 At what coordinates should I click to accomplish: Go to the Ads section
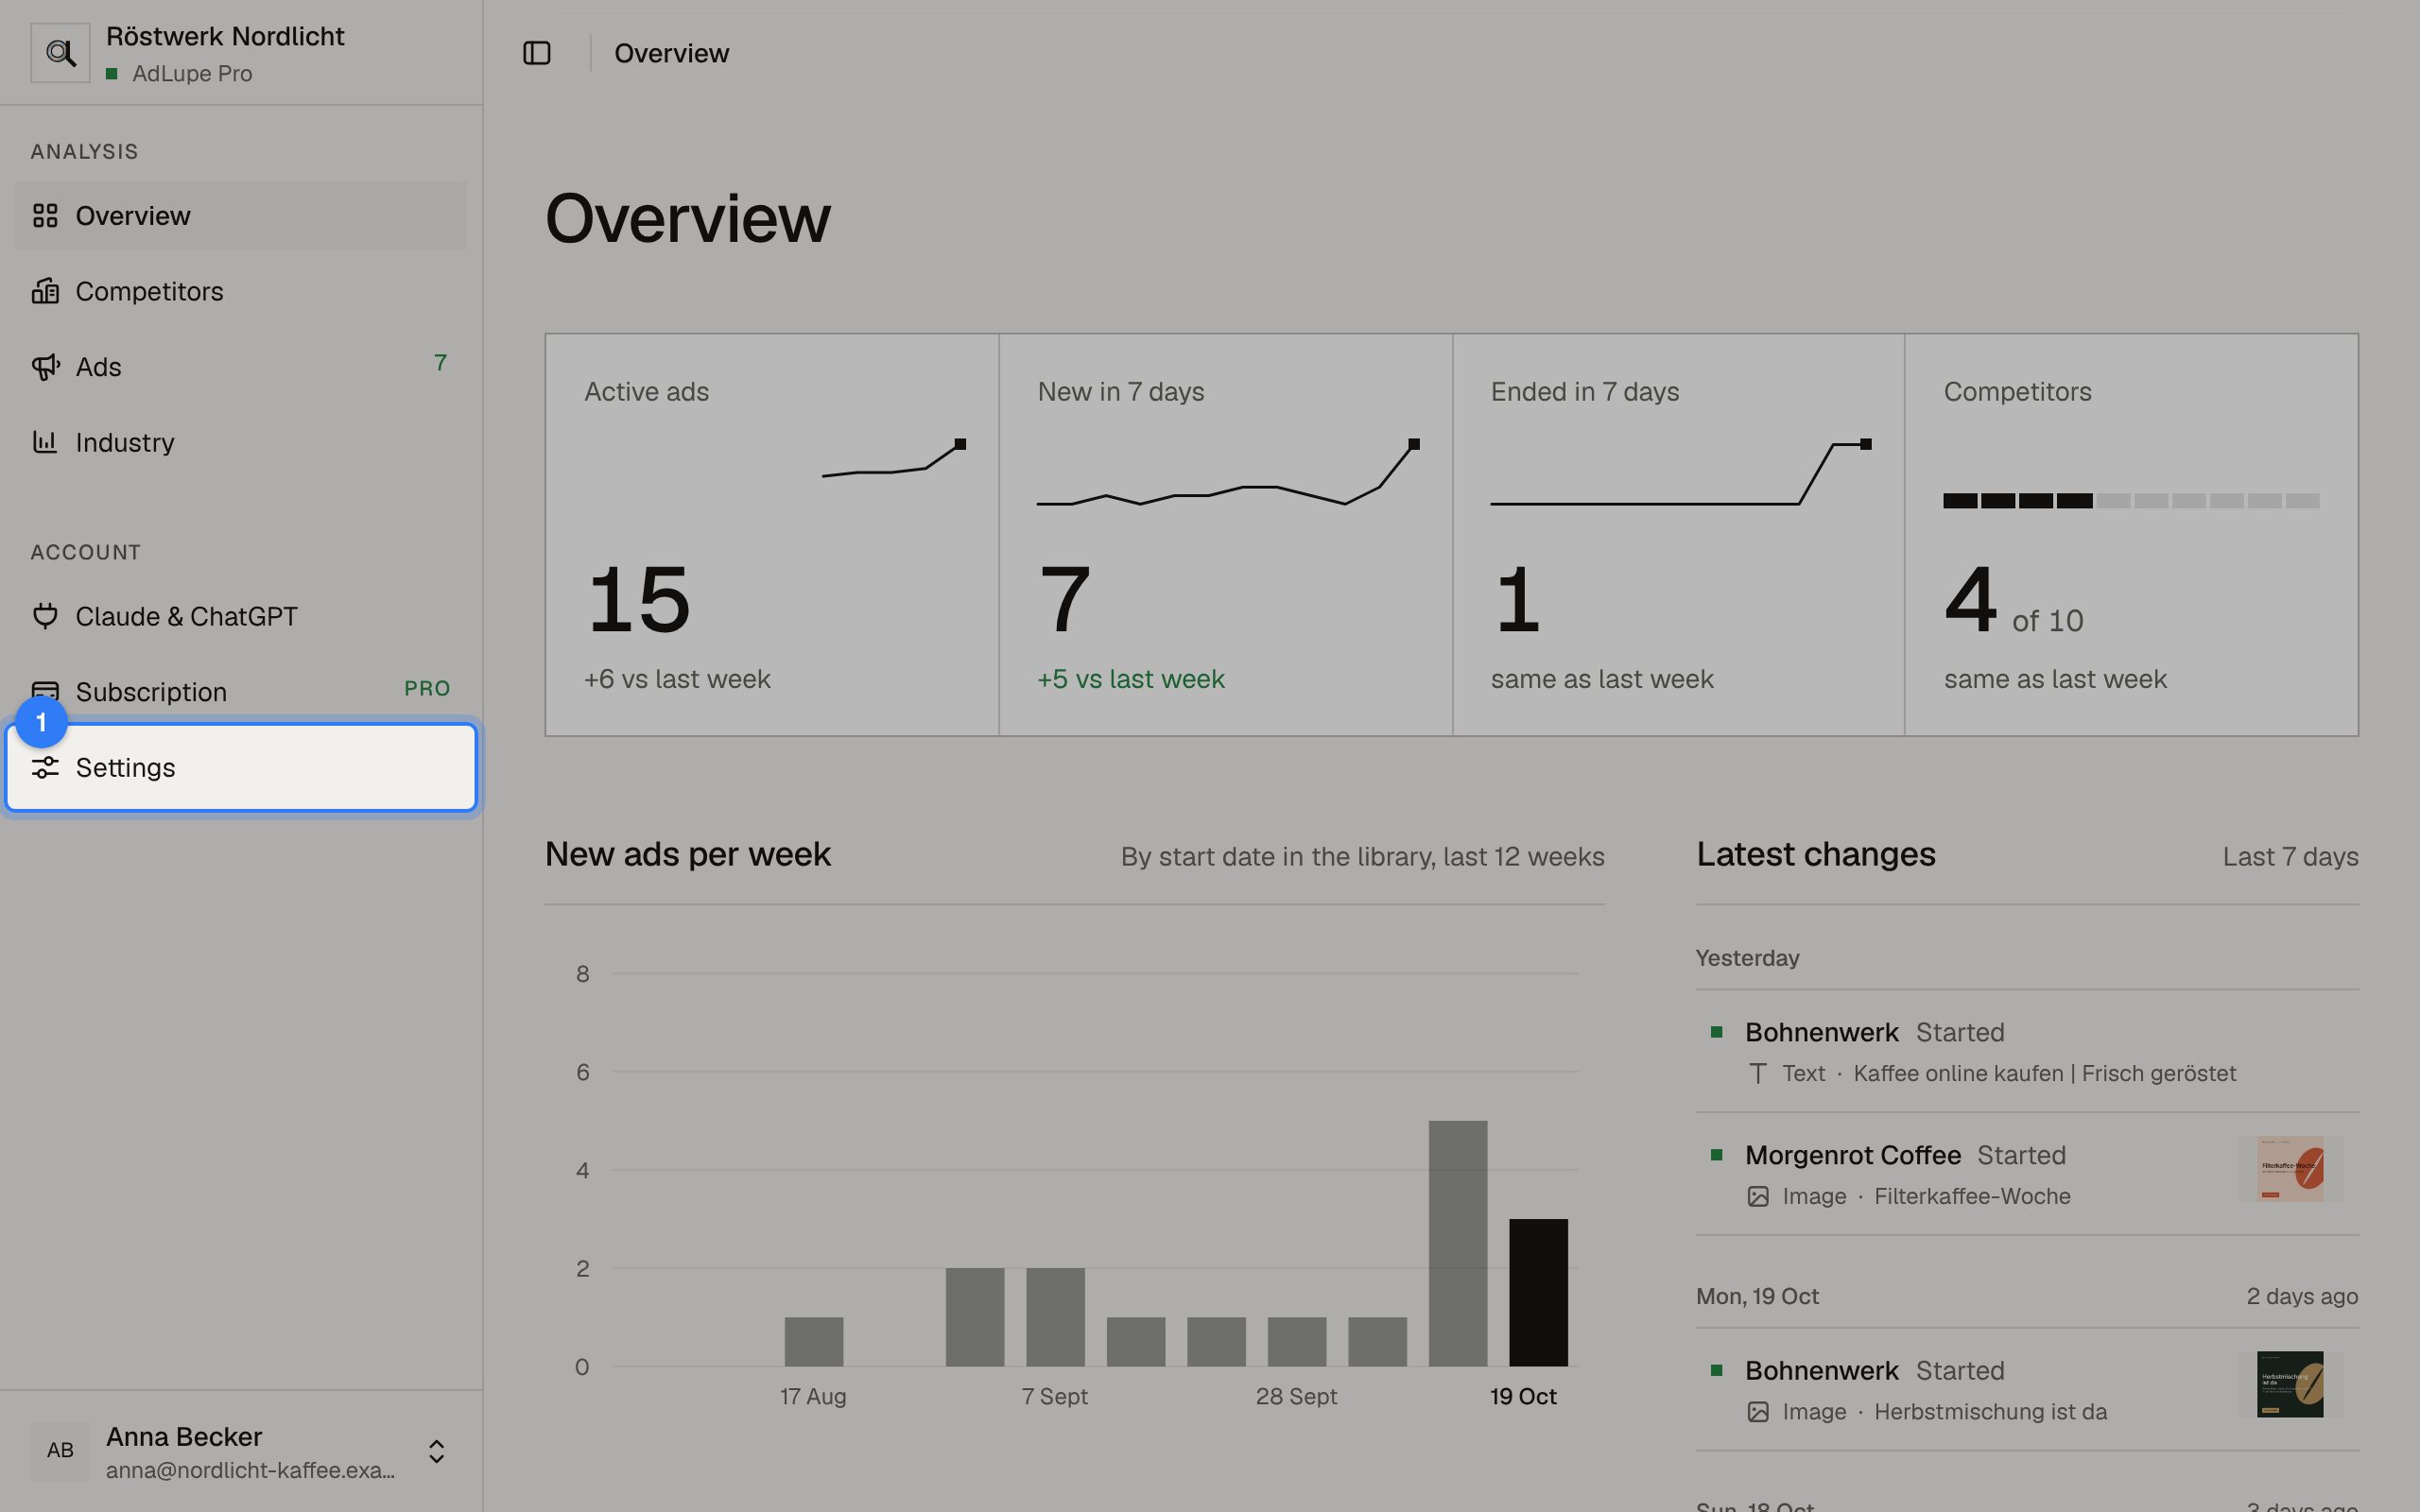pyautogui.click(x=241, y=367)
